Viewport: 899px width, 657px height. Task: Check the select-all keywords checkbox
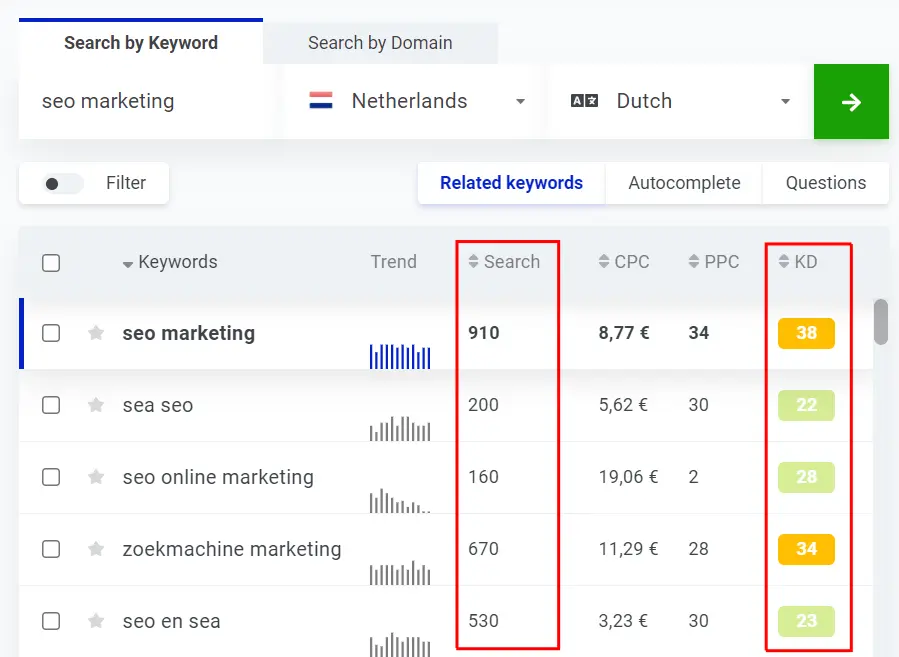pos(51,263)
